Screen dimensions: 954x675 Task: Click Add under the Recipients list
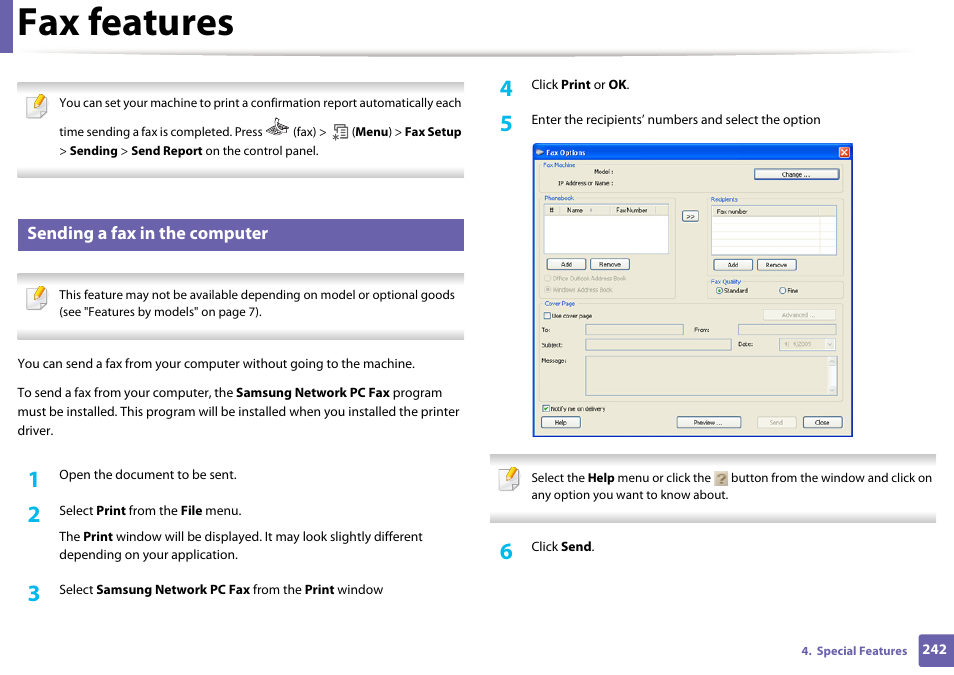[733, 265]
